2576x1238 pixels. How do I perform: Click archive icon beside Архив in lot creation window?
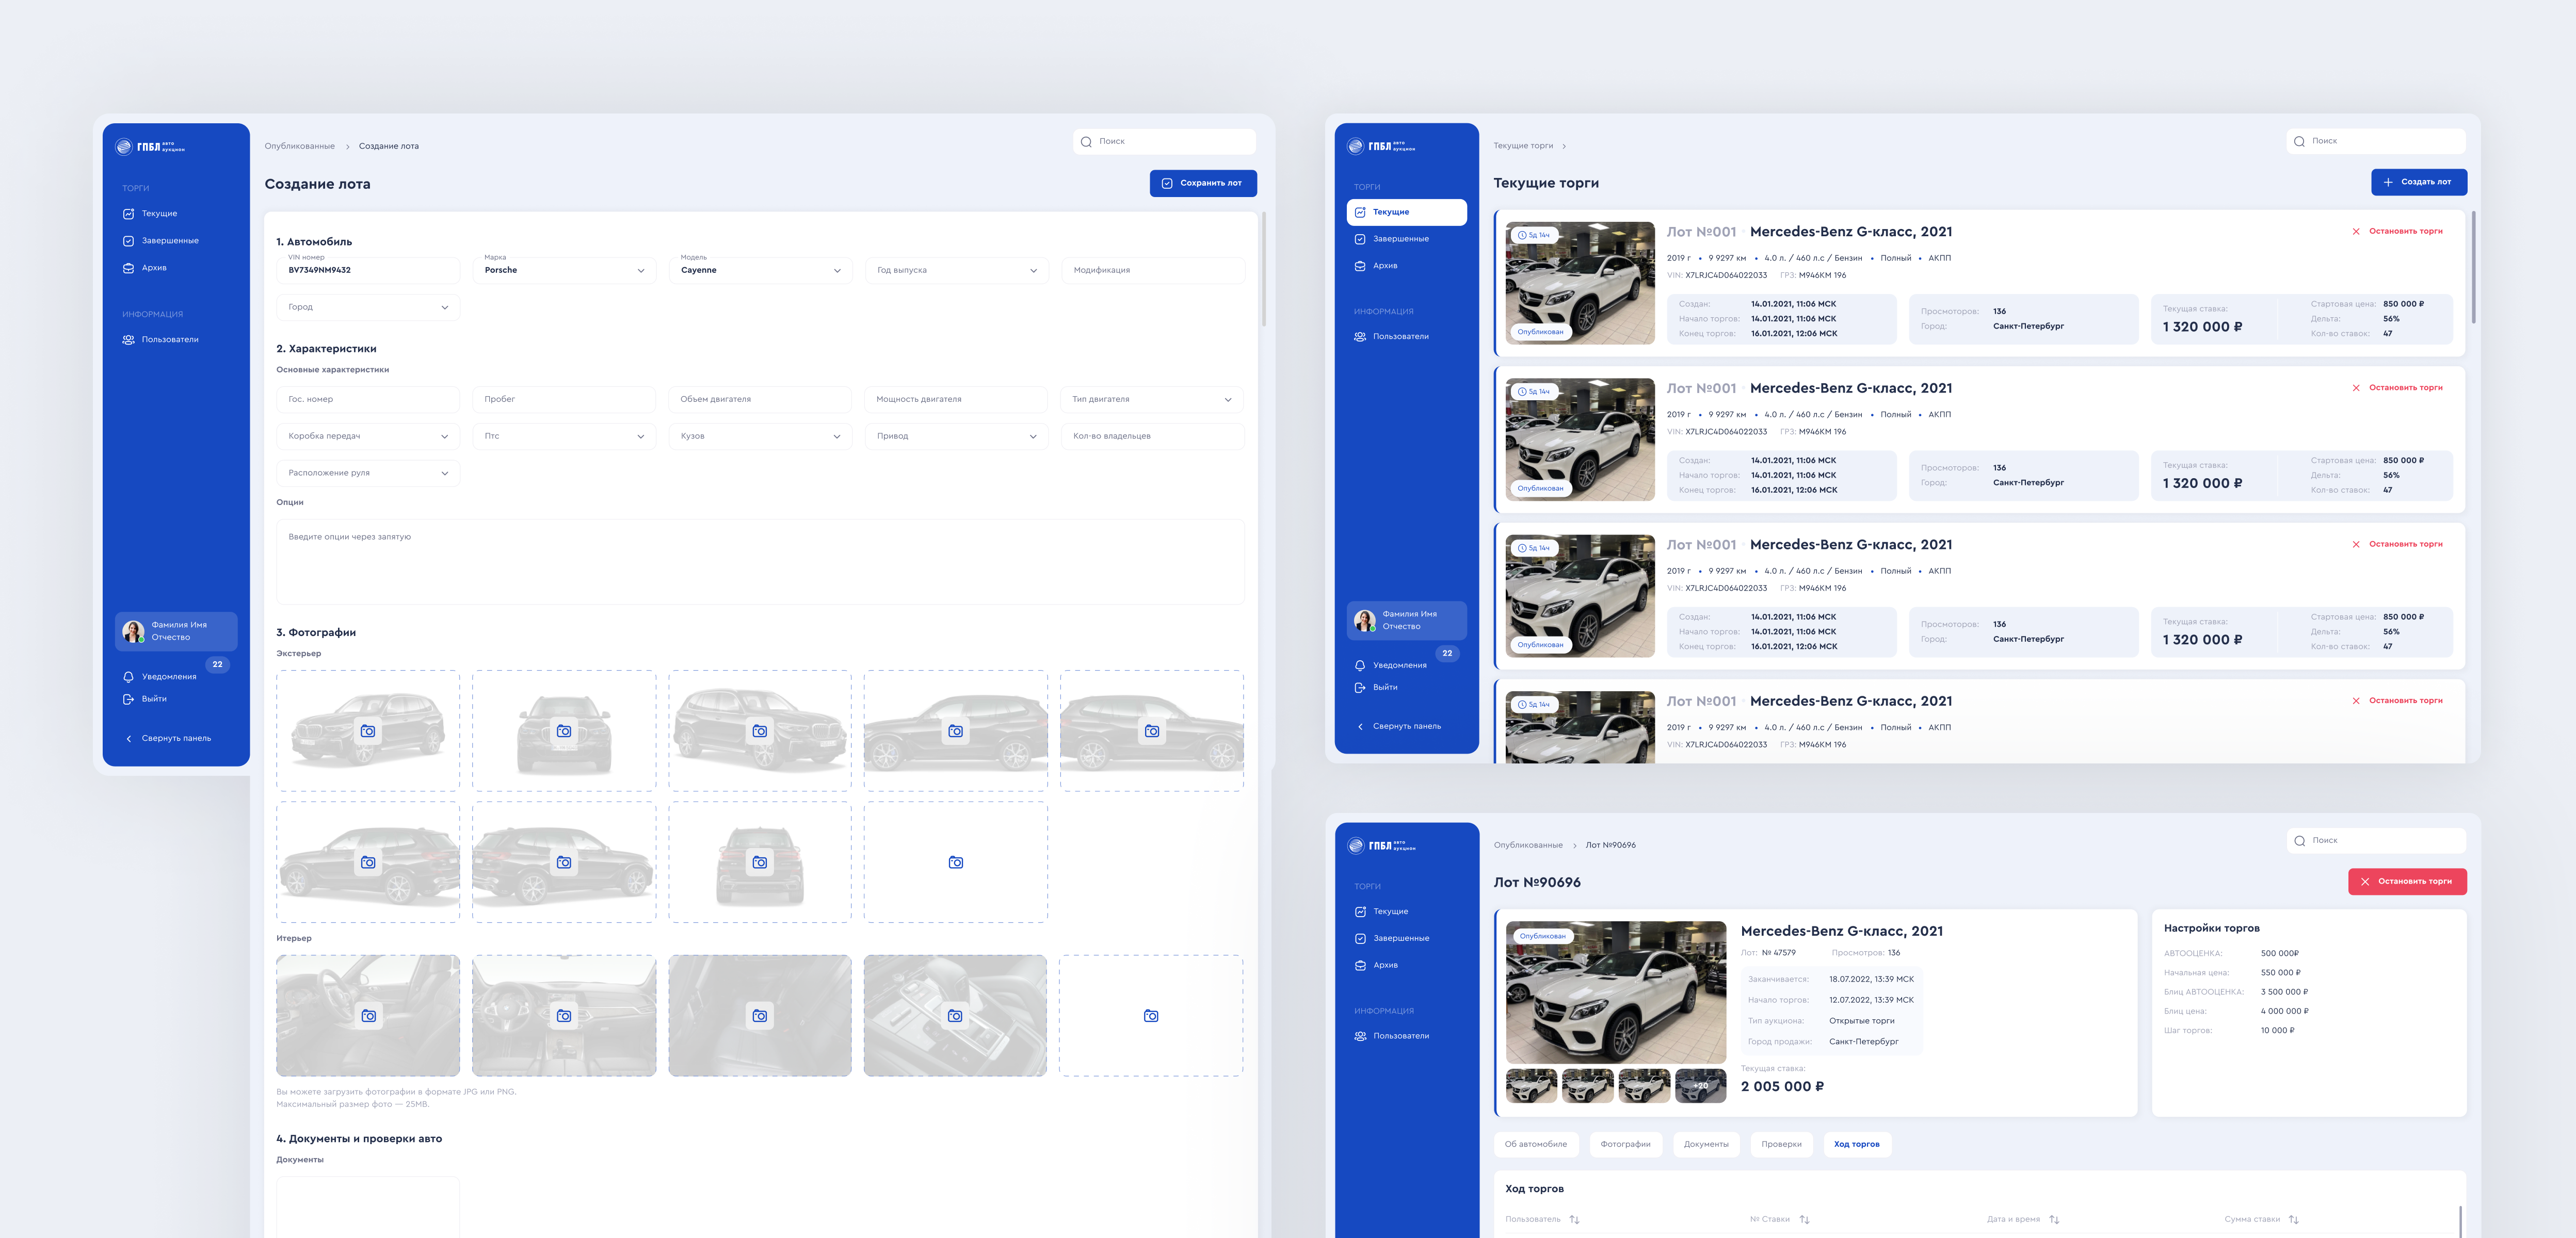(128, 268)
